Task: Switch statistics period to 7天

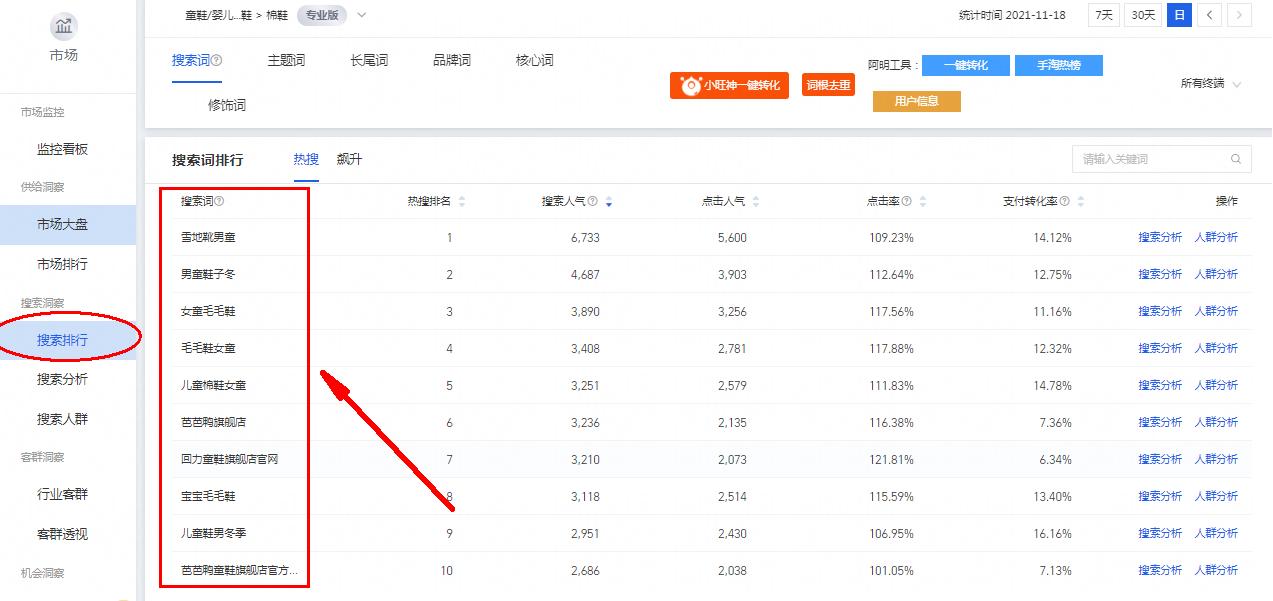Action: pyautogui.click(x=1103, y=15)
